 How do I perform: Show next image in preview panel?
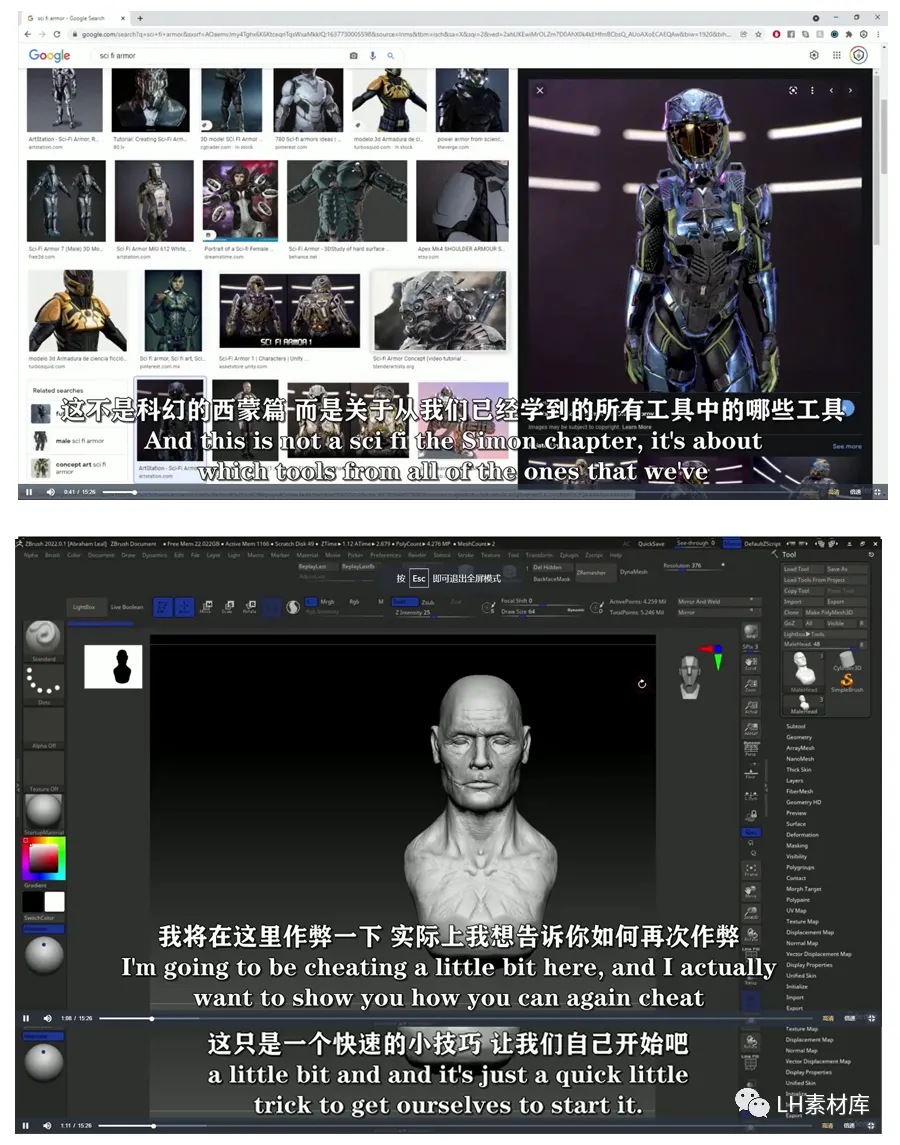[x=850, y=91]
